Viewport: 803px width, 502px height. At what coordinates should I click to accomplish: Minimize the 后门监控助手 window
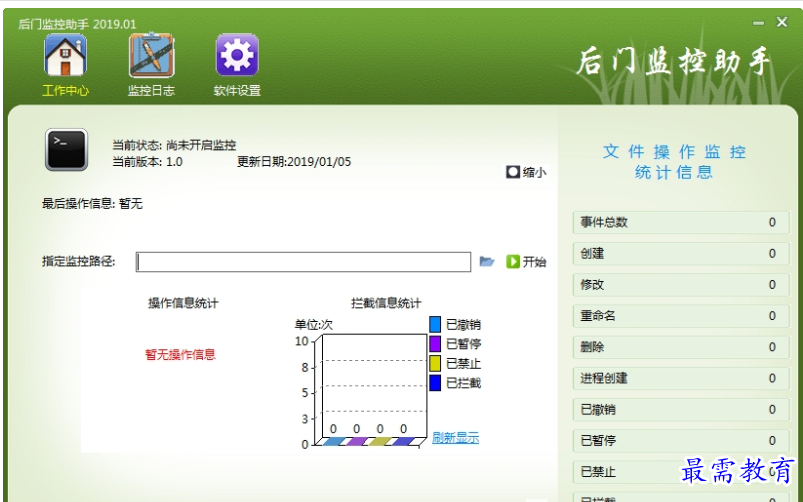point(758,23)
